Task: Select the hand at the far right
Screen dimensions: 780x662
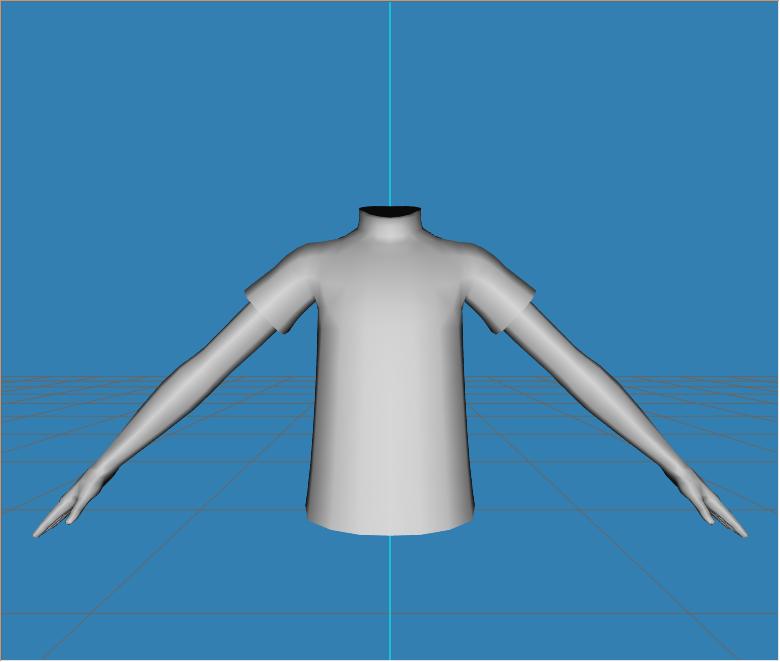Action: click(720, 514)
